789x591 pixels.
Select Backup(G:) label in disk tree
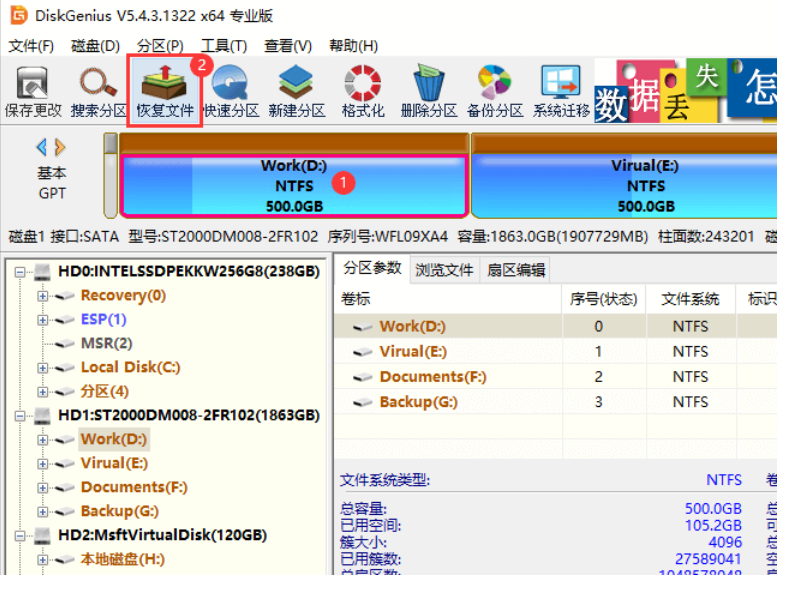[x=120, y=512]
